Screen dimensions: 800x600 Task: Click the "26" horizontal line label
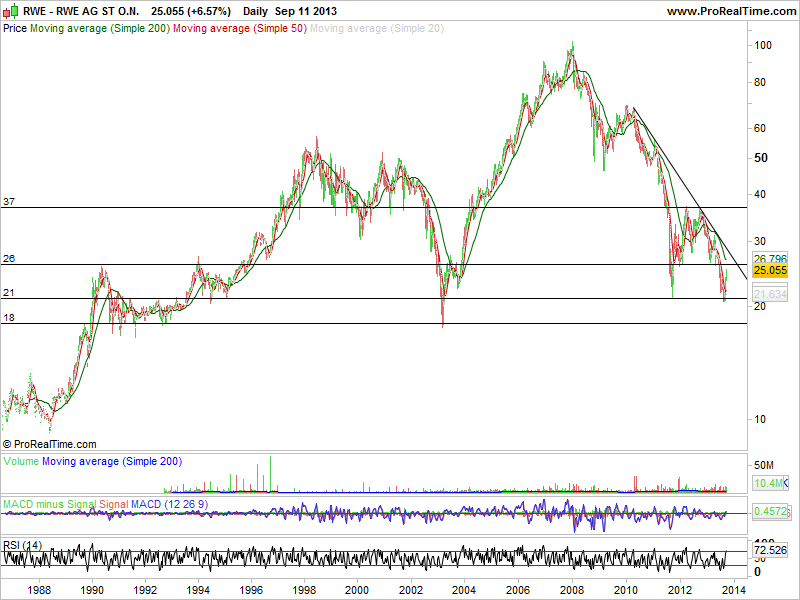click(x=9, y=259)
